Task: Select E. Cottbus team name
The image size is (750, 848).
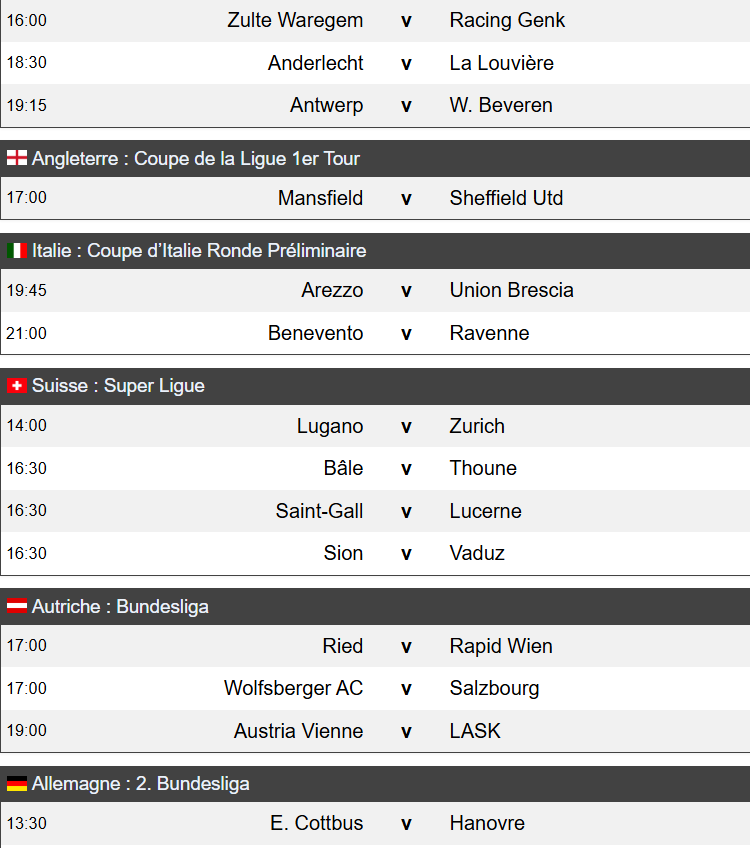Action: [x=316, y=823]
